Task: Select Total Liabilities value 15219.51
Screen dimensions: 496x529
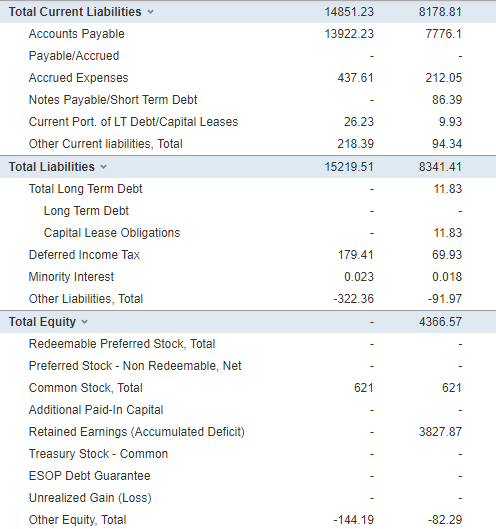Action: (349, 167)
